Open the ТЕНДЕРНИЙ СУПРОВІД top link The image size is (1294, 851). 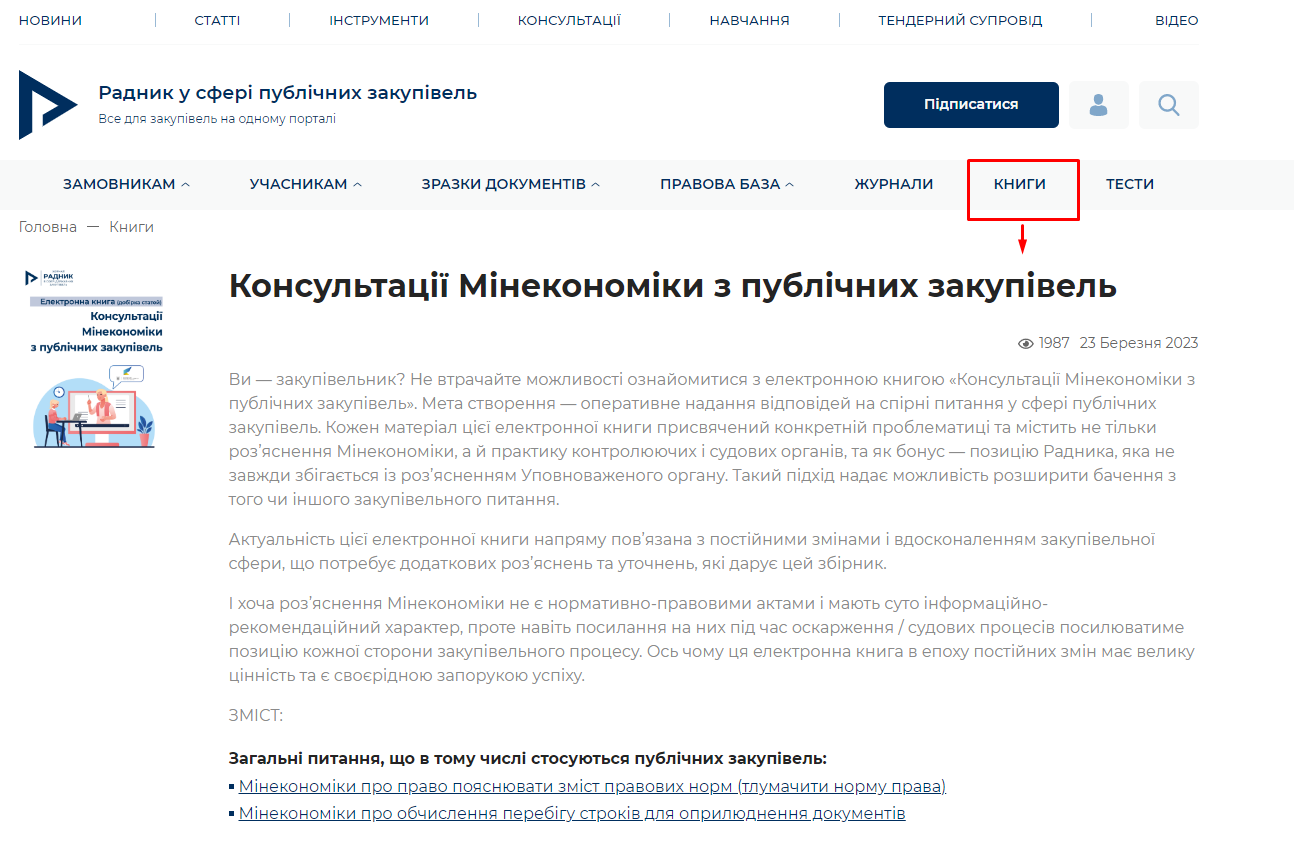[960, 20]
